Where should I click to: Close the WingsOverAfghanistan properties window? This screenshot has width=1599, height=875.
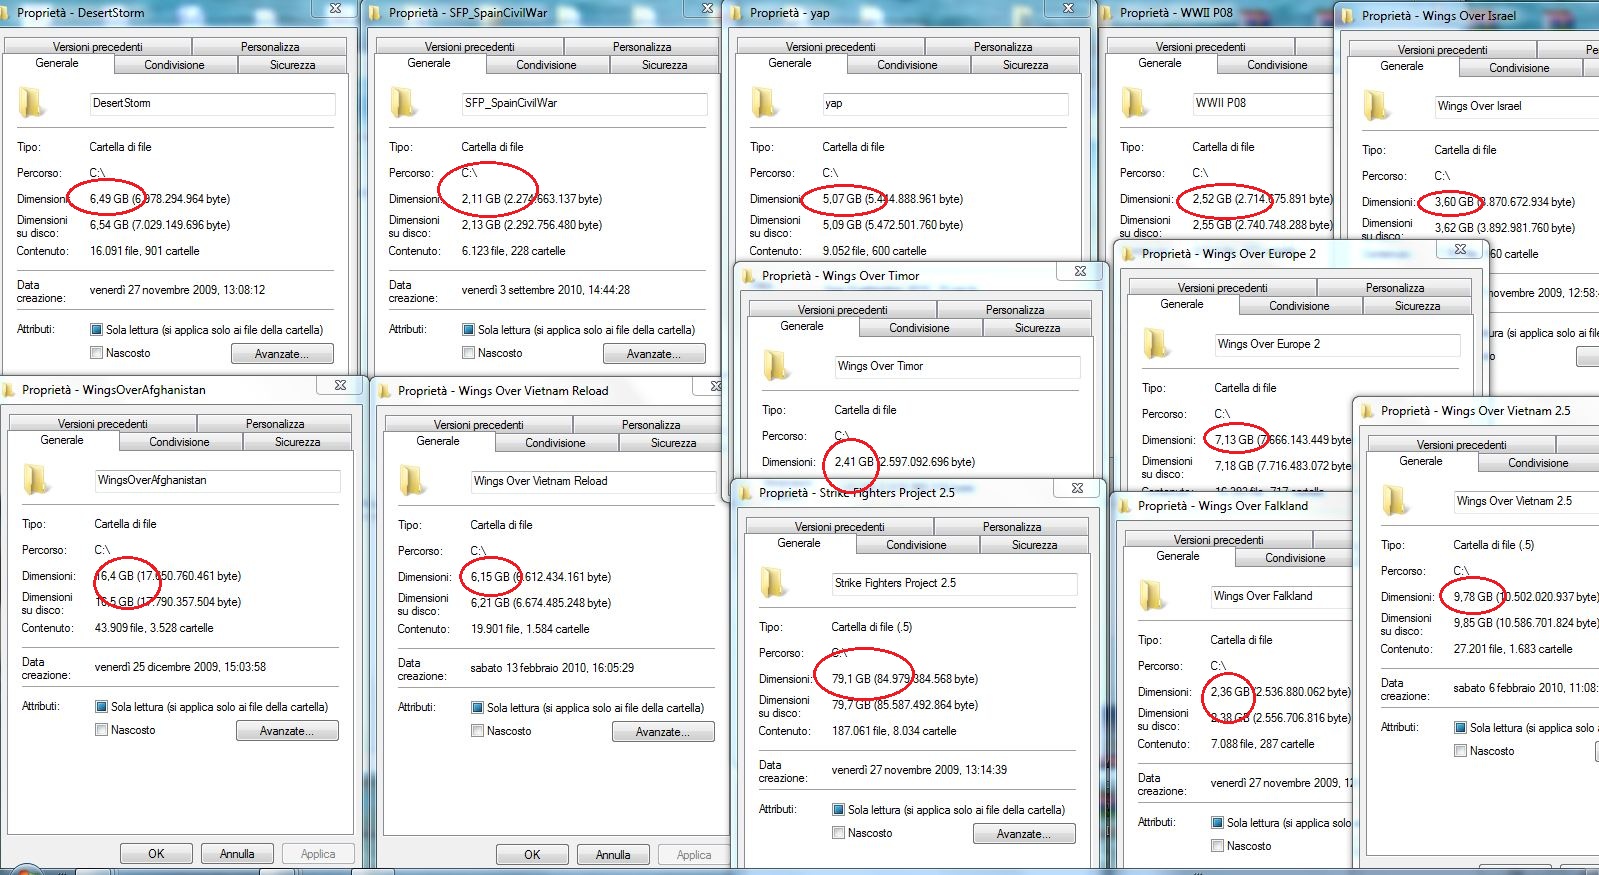(340, 385)
